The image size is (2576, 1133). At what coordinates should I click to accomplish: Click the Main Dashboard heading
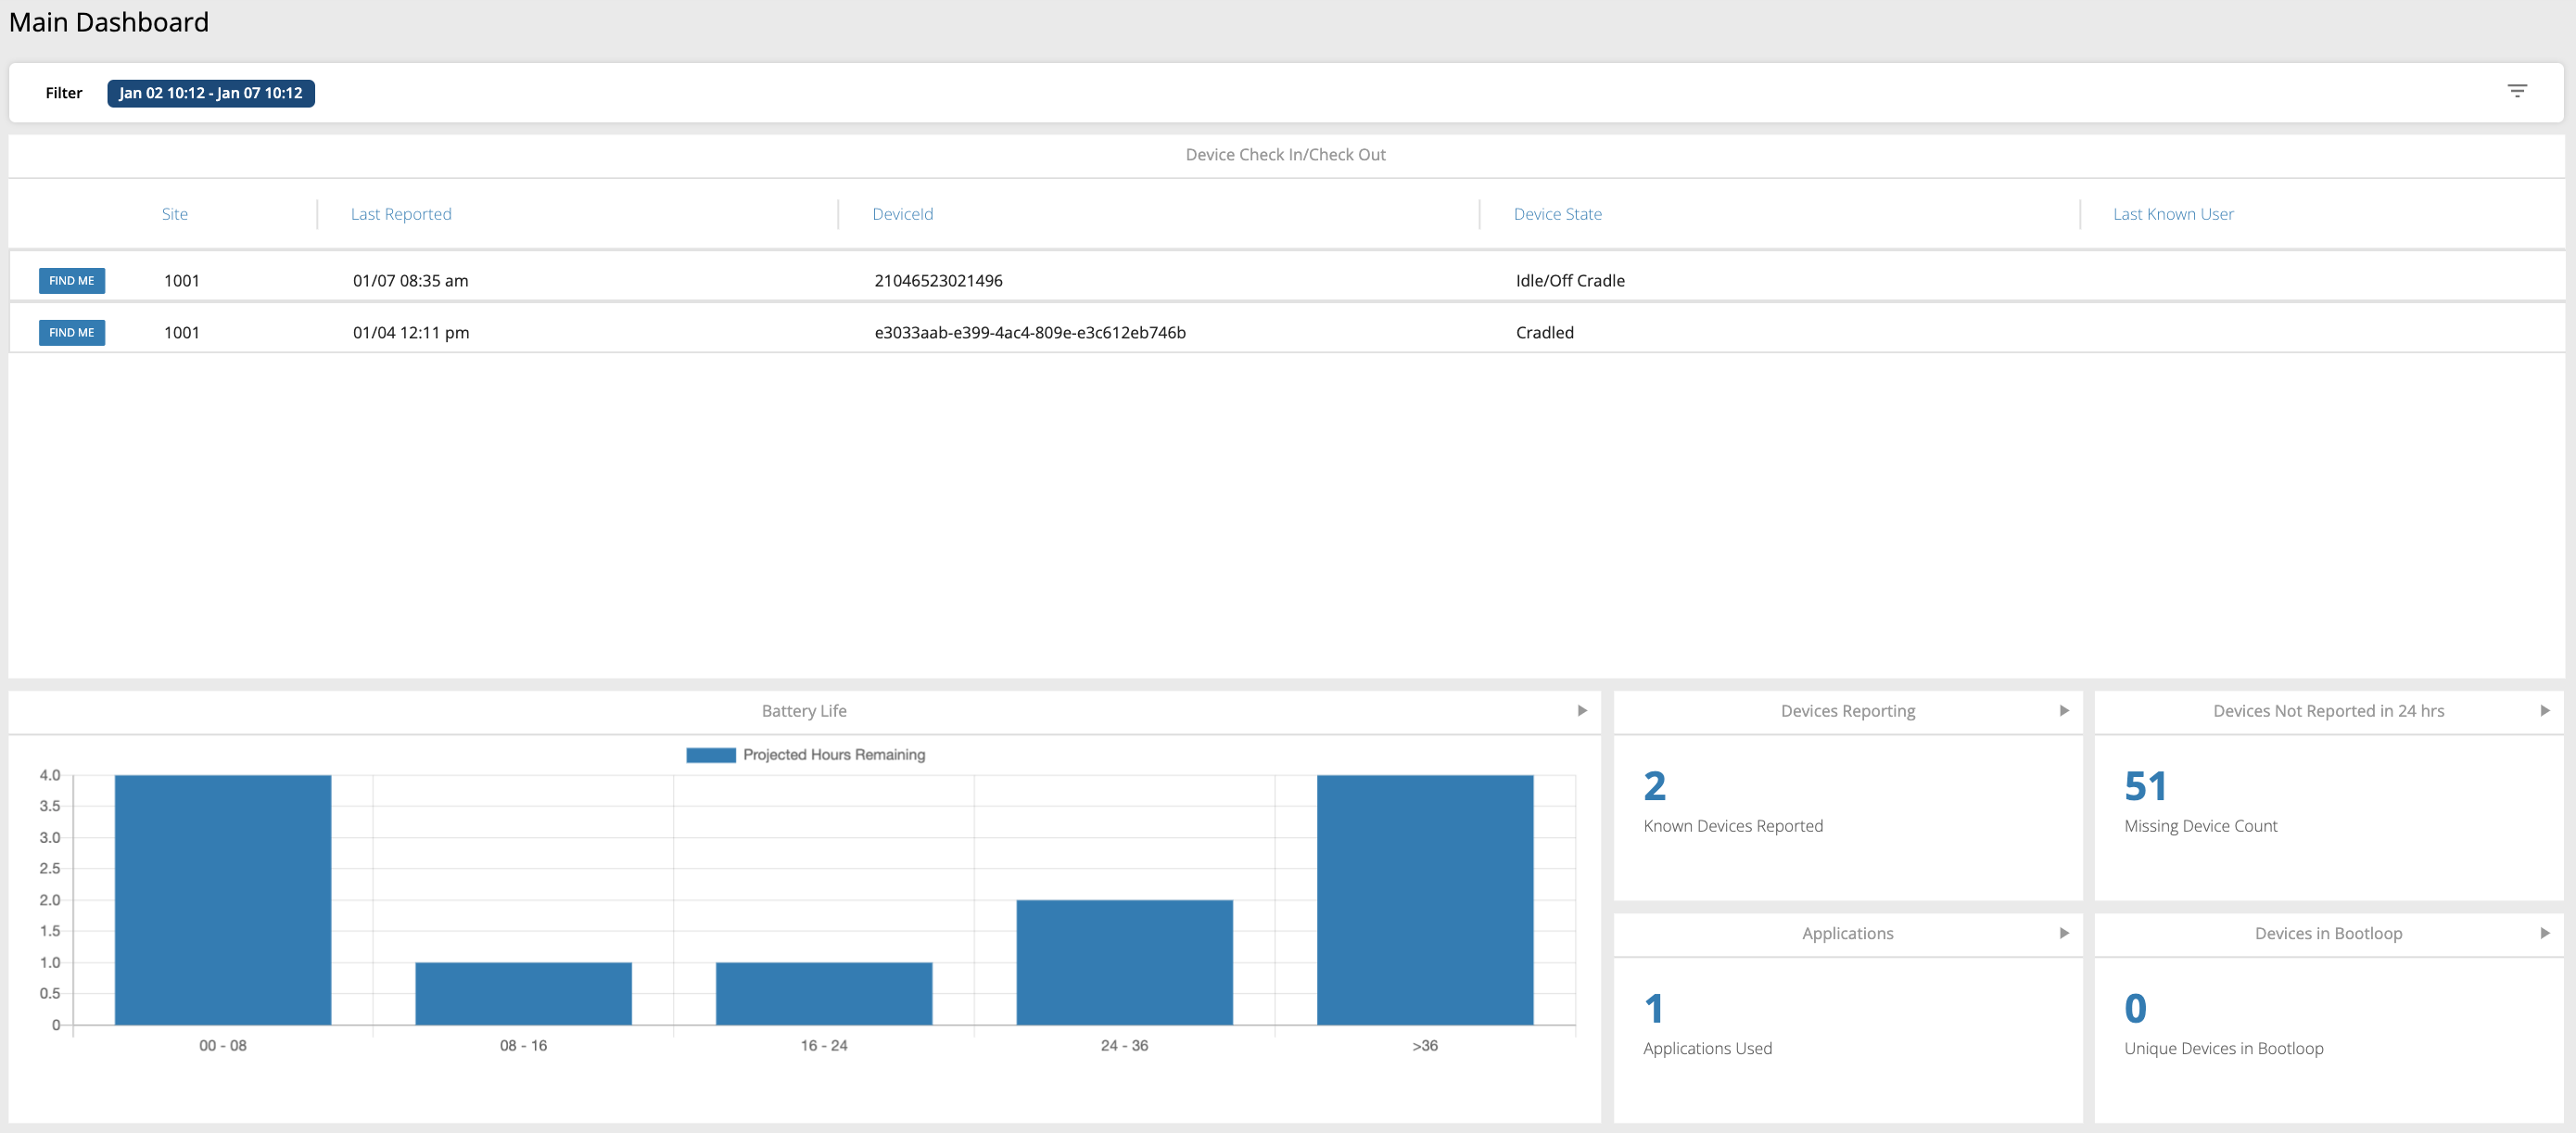(109, 22)
